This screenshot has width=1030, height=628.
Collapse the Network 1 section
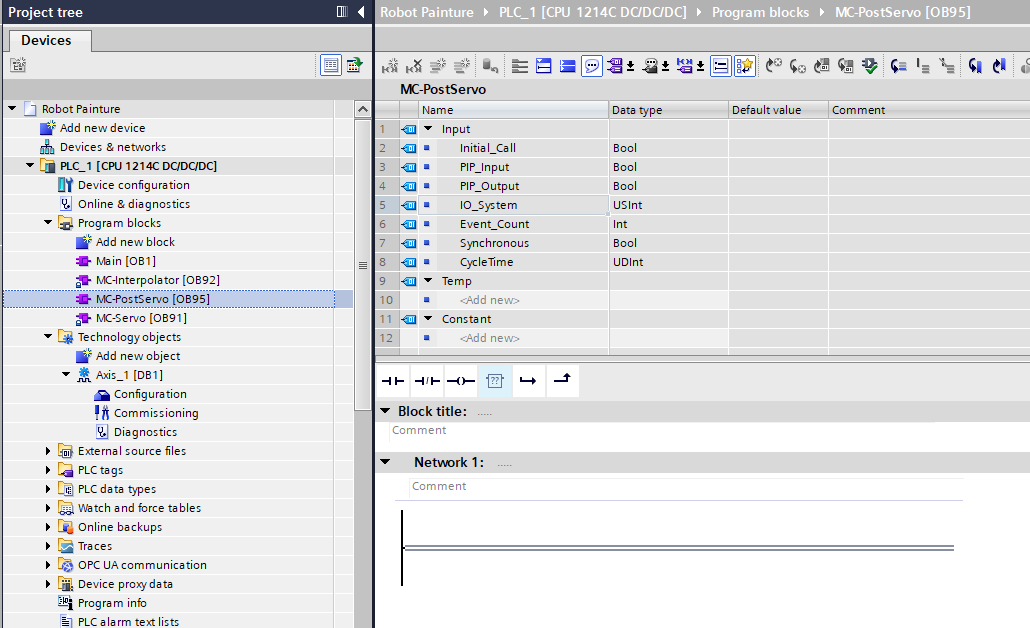point(385,462)
